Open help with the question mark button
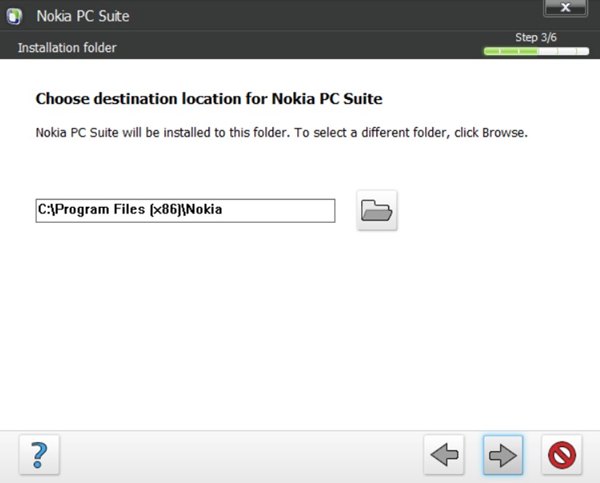The height and width of the screenshot is (483, 600). tap(39, 455)
